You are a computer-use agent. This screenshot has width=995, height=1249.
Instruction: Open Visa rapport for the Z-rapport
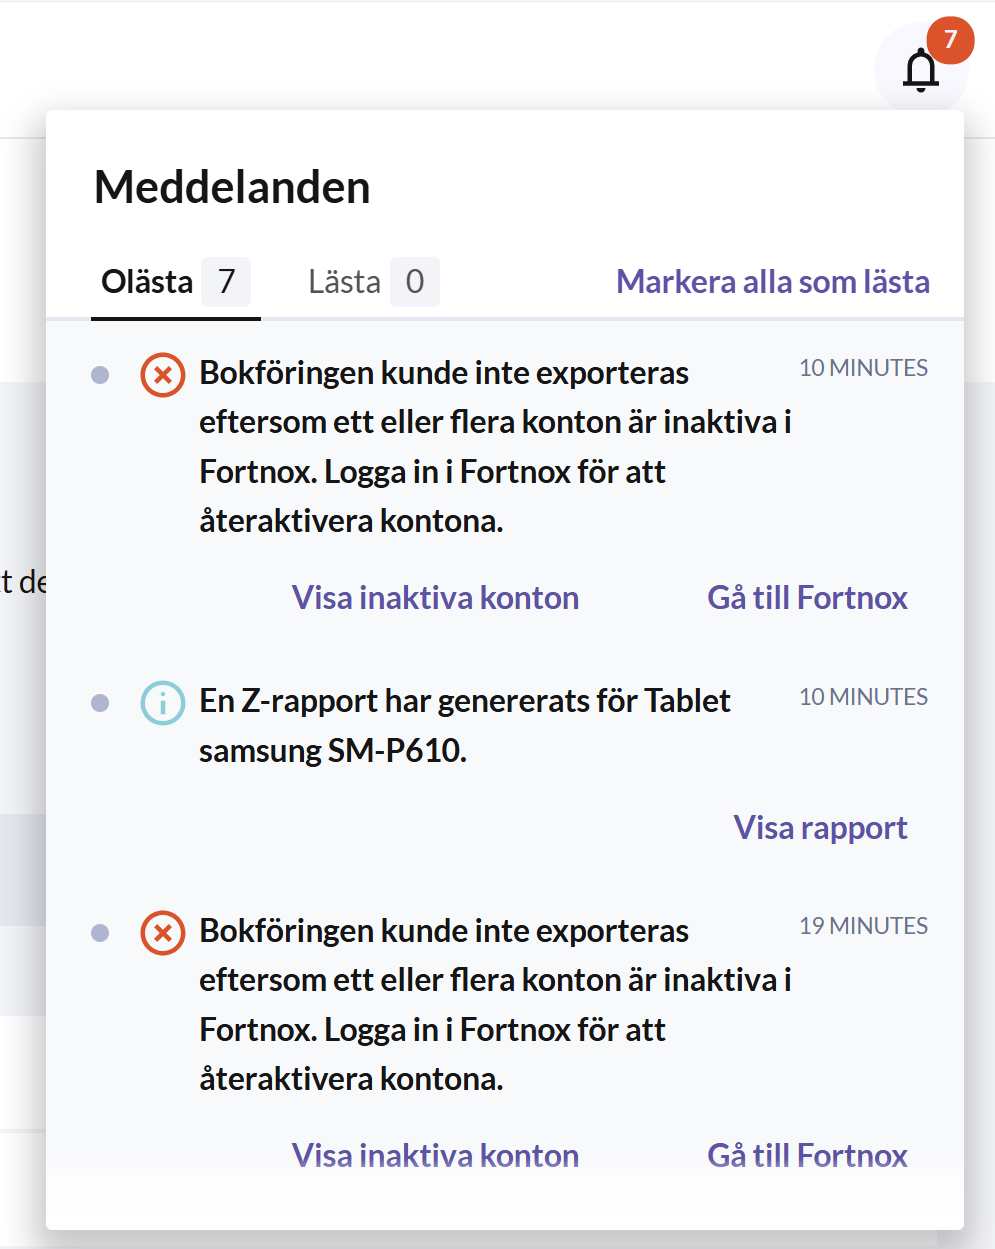(x=820, y=828)
